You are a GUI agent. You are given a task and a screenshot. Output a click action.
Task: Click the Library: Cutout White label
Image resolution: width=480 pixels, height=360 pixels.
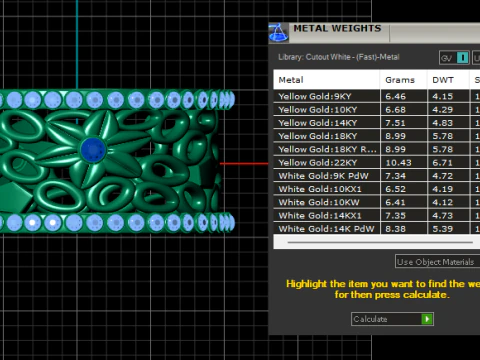point(339,57)
